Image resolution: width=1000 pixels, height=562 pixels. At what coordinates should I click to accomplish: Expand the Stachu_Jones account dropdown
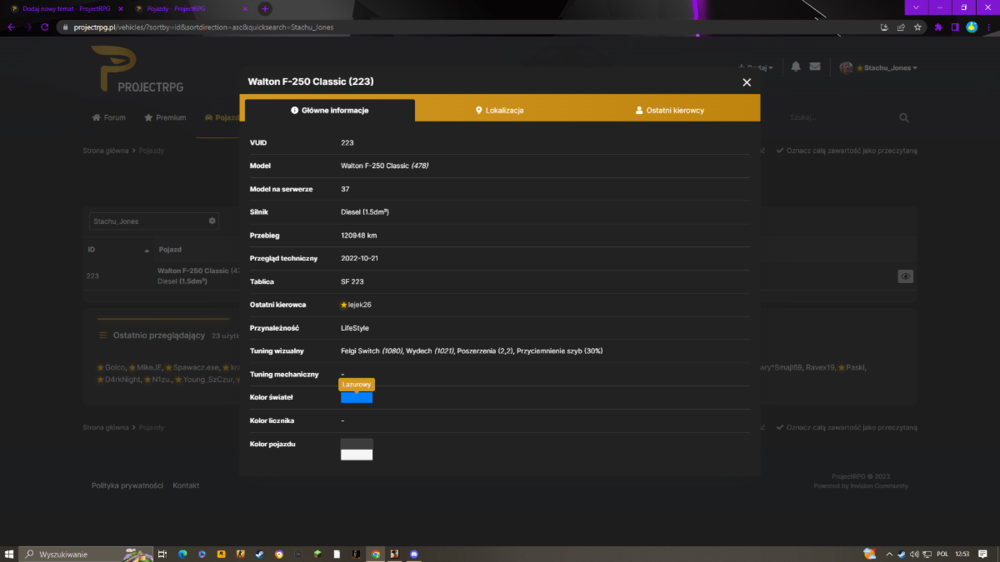pos(879,68)
